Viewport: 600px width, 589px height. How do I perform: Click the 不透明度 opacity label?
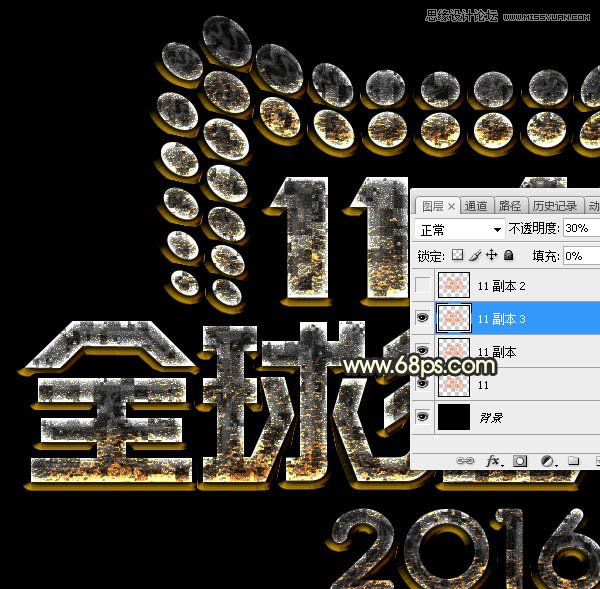point(533,228)
